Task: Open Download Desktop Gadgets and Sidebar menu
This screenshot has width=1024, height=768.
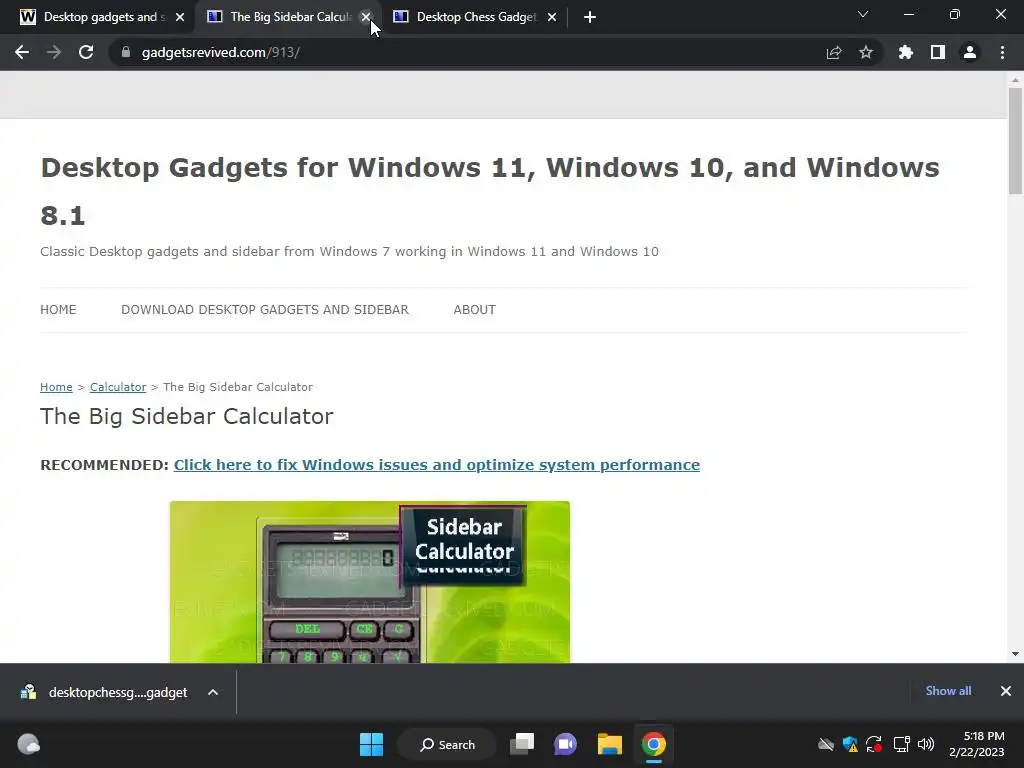Action: (264, 310)
